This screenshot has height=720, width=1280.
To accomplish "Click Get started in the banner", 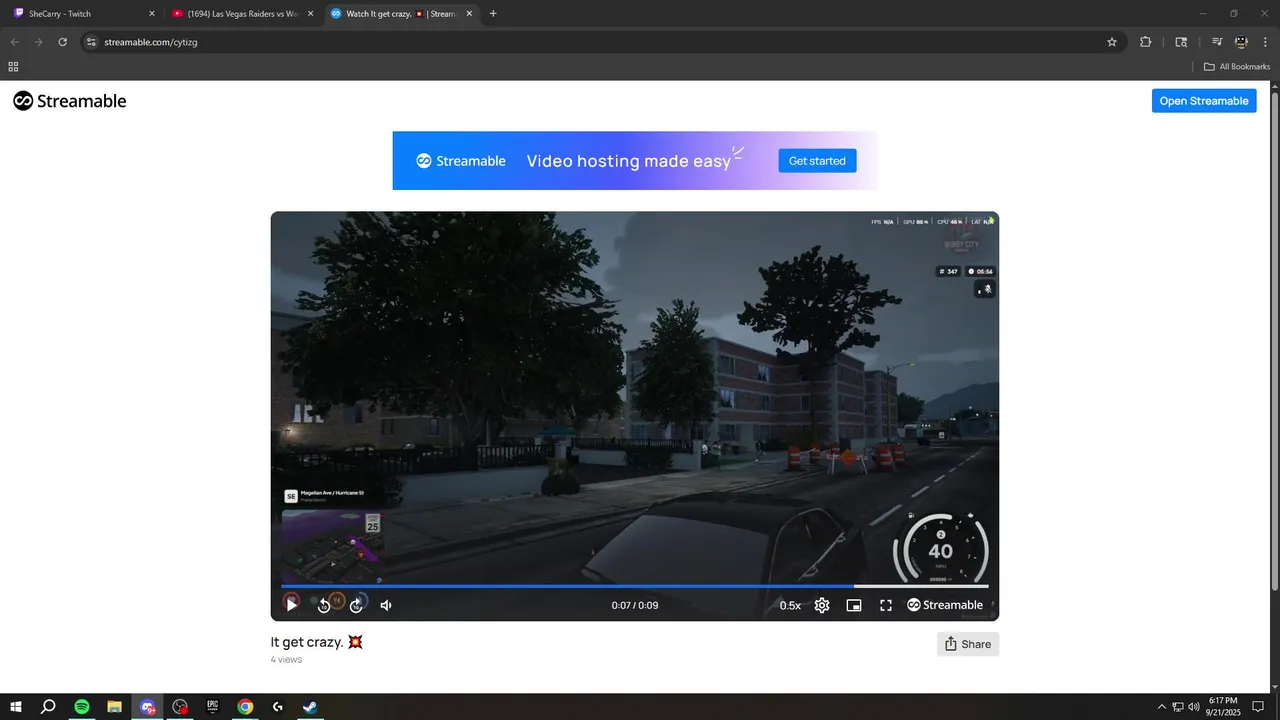I will pyautogui.click(x=817, y=161).
